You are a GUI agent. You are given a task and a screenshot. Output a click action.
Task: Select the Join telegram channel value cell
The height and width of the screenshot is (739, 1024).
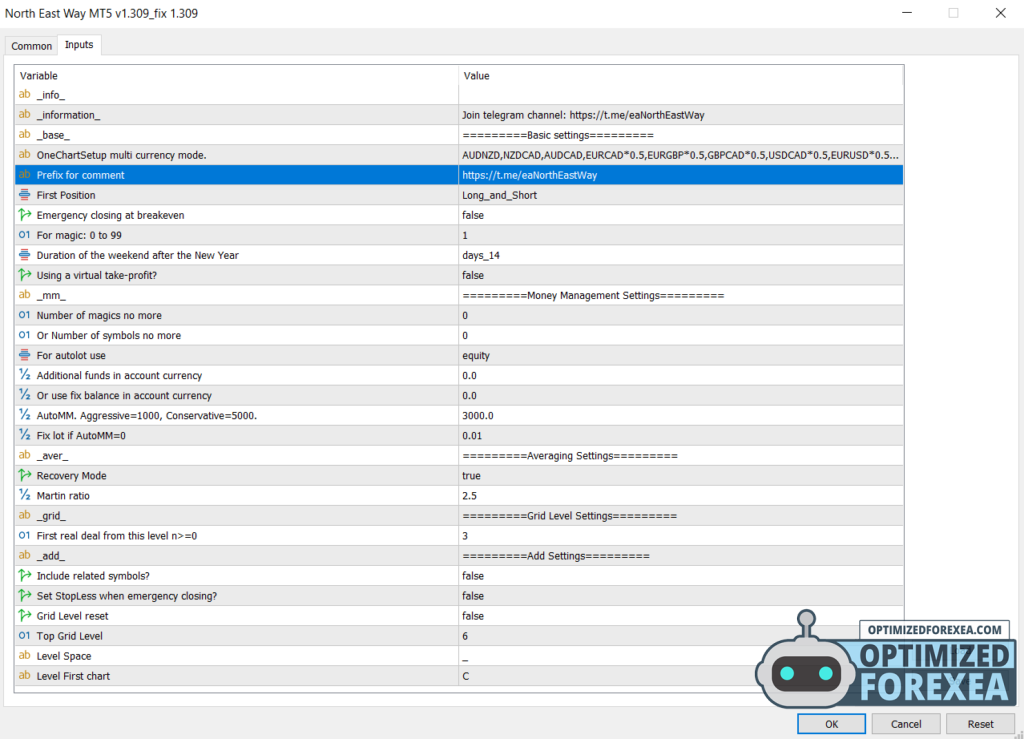[681, 115]
